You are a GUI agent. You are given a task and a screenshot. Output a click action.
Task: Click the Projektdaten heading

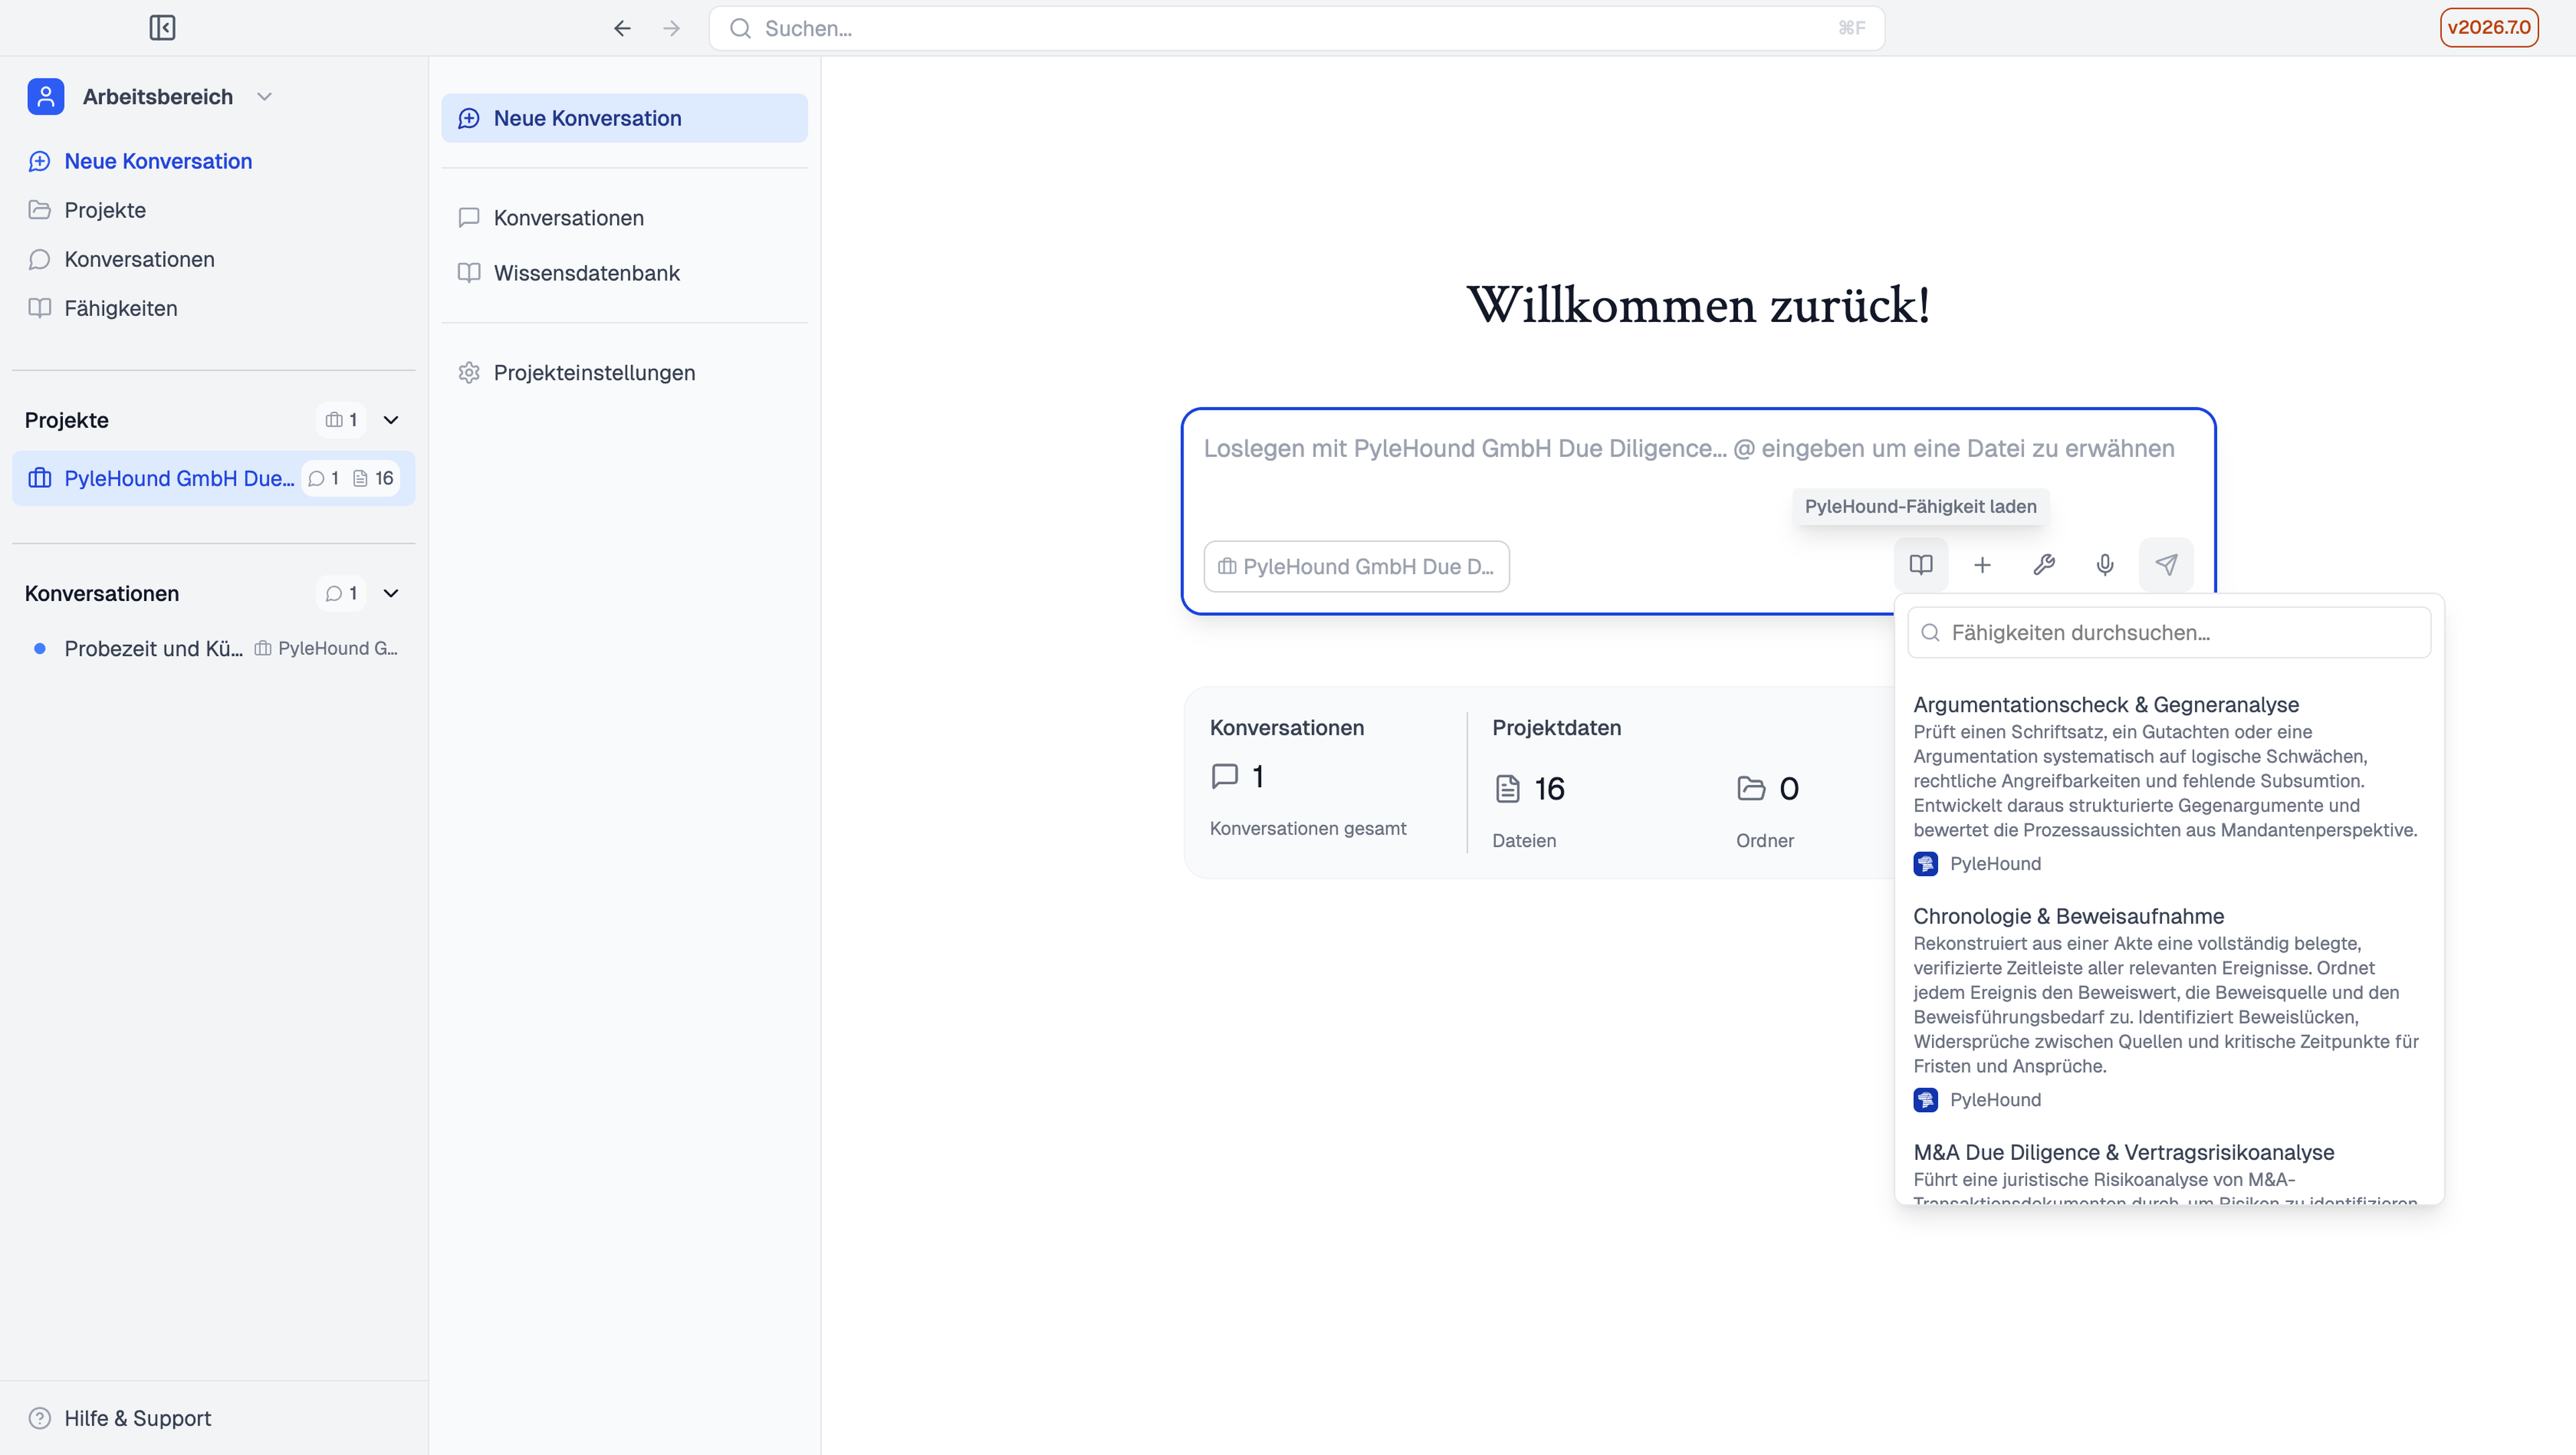(1556, 728)
